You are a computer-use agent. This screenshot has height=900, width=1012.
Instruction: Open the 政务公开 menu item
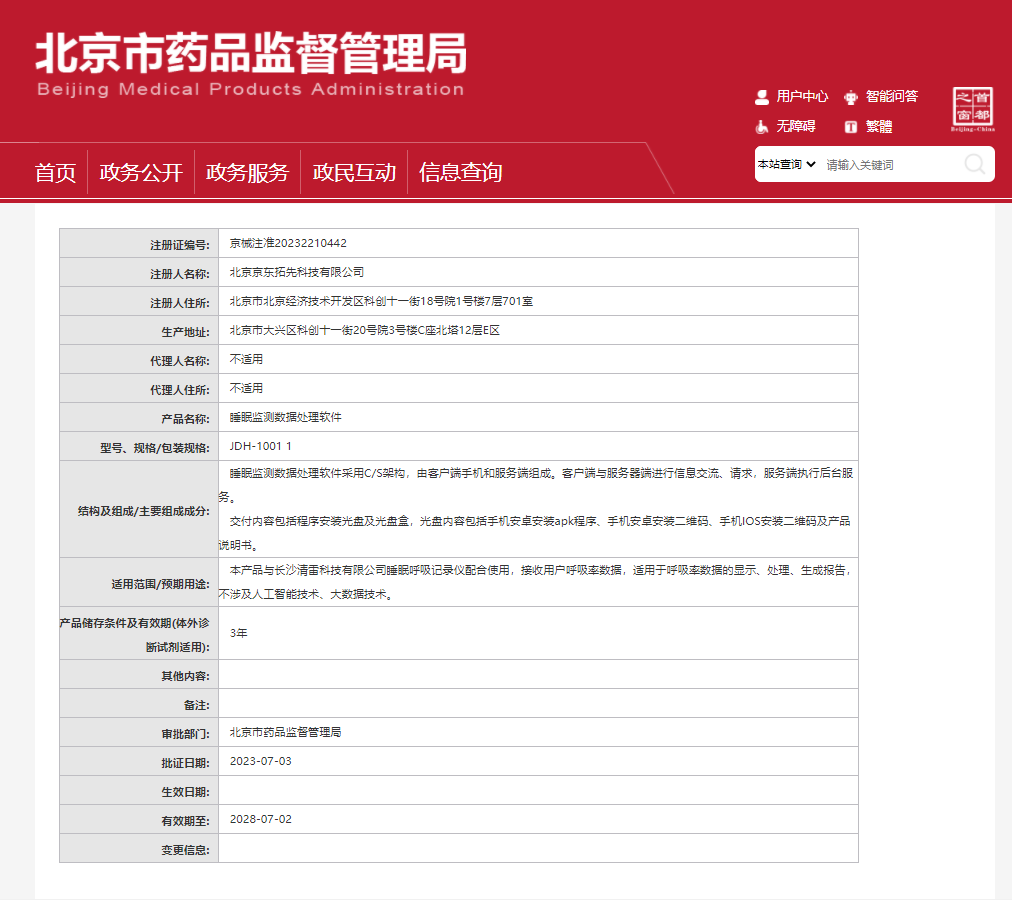(141, 172)
